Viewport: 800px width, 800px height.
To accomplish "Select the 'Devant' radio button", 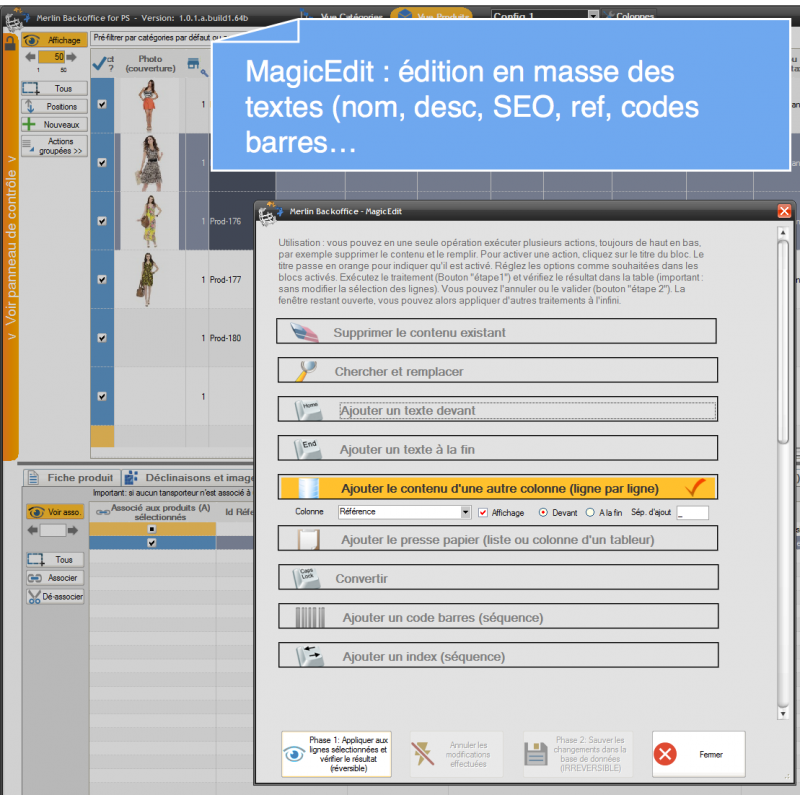I will pyautogui.click(x=543, y=512).
